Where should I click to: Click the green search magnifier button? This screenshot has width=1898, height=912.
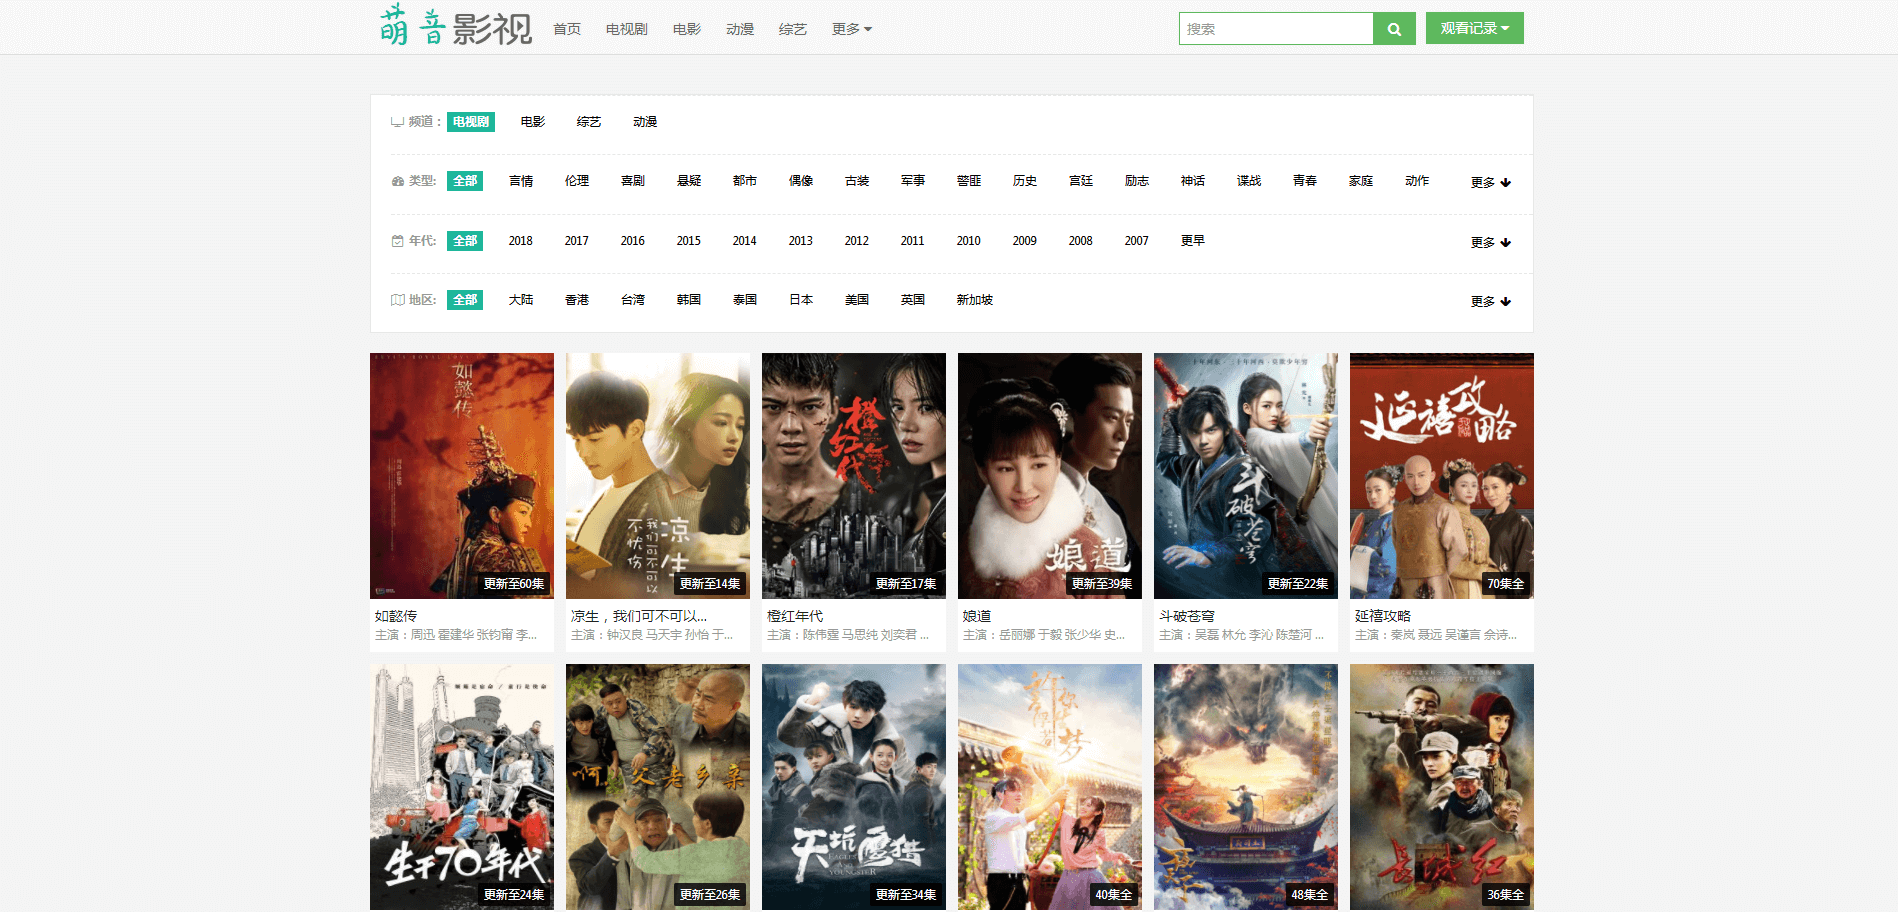1394,29
